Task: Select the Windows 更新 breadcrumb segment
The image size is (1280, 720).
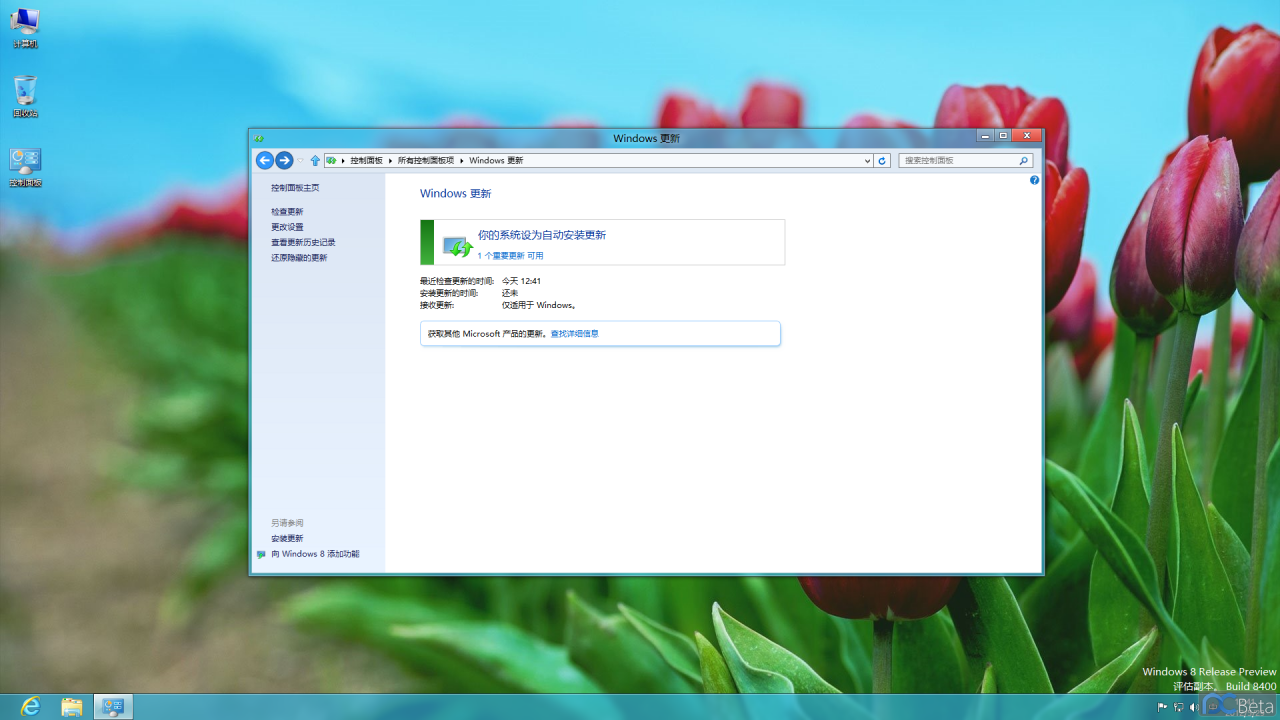Action: tap(496, 160)
